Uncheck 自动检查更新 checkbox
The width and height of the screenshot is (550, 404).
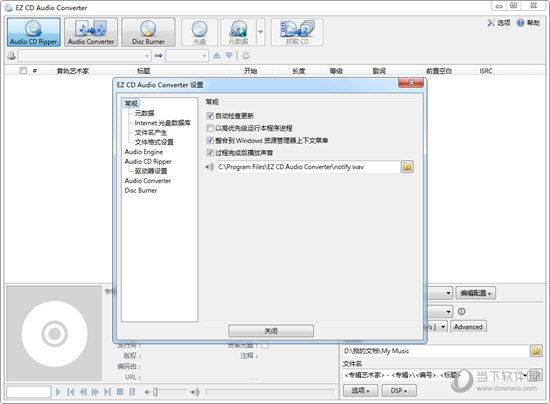point(210,116)
